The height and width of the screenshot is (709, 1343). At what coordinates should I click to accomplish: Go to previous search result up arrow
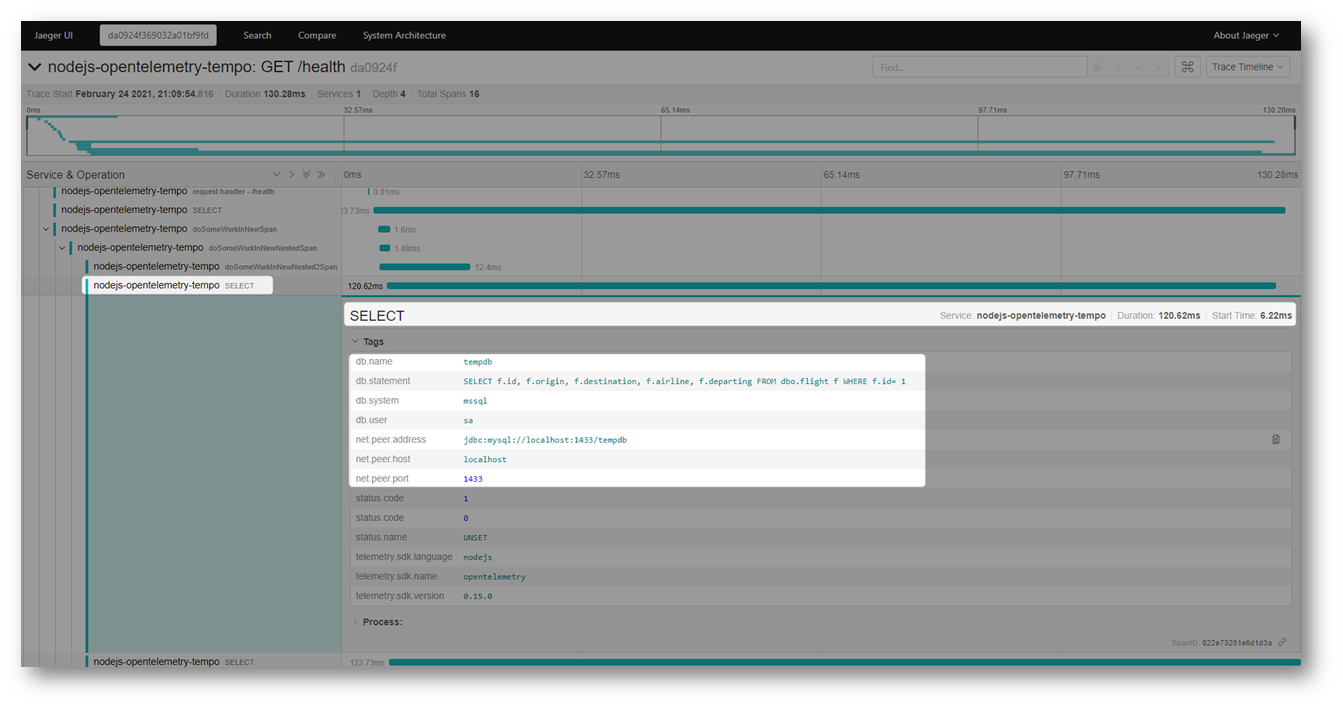point(1118,67)
